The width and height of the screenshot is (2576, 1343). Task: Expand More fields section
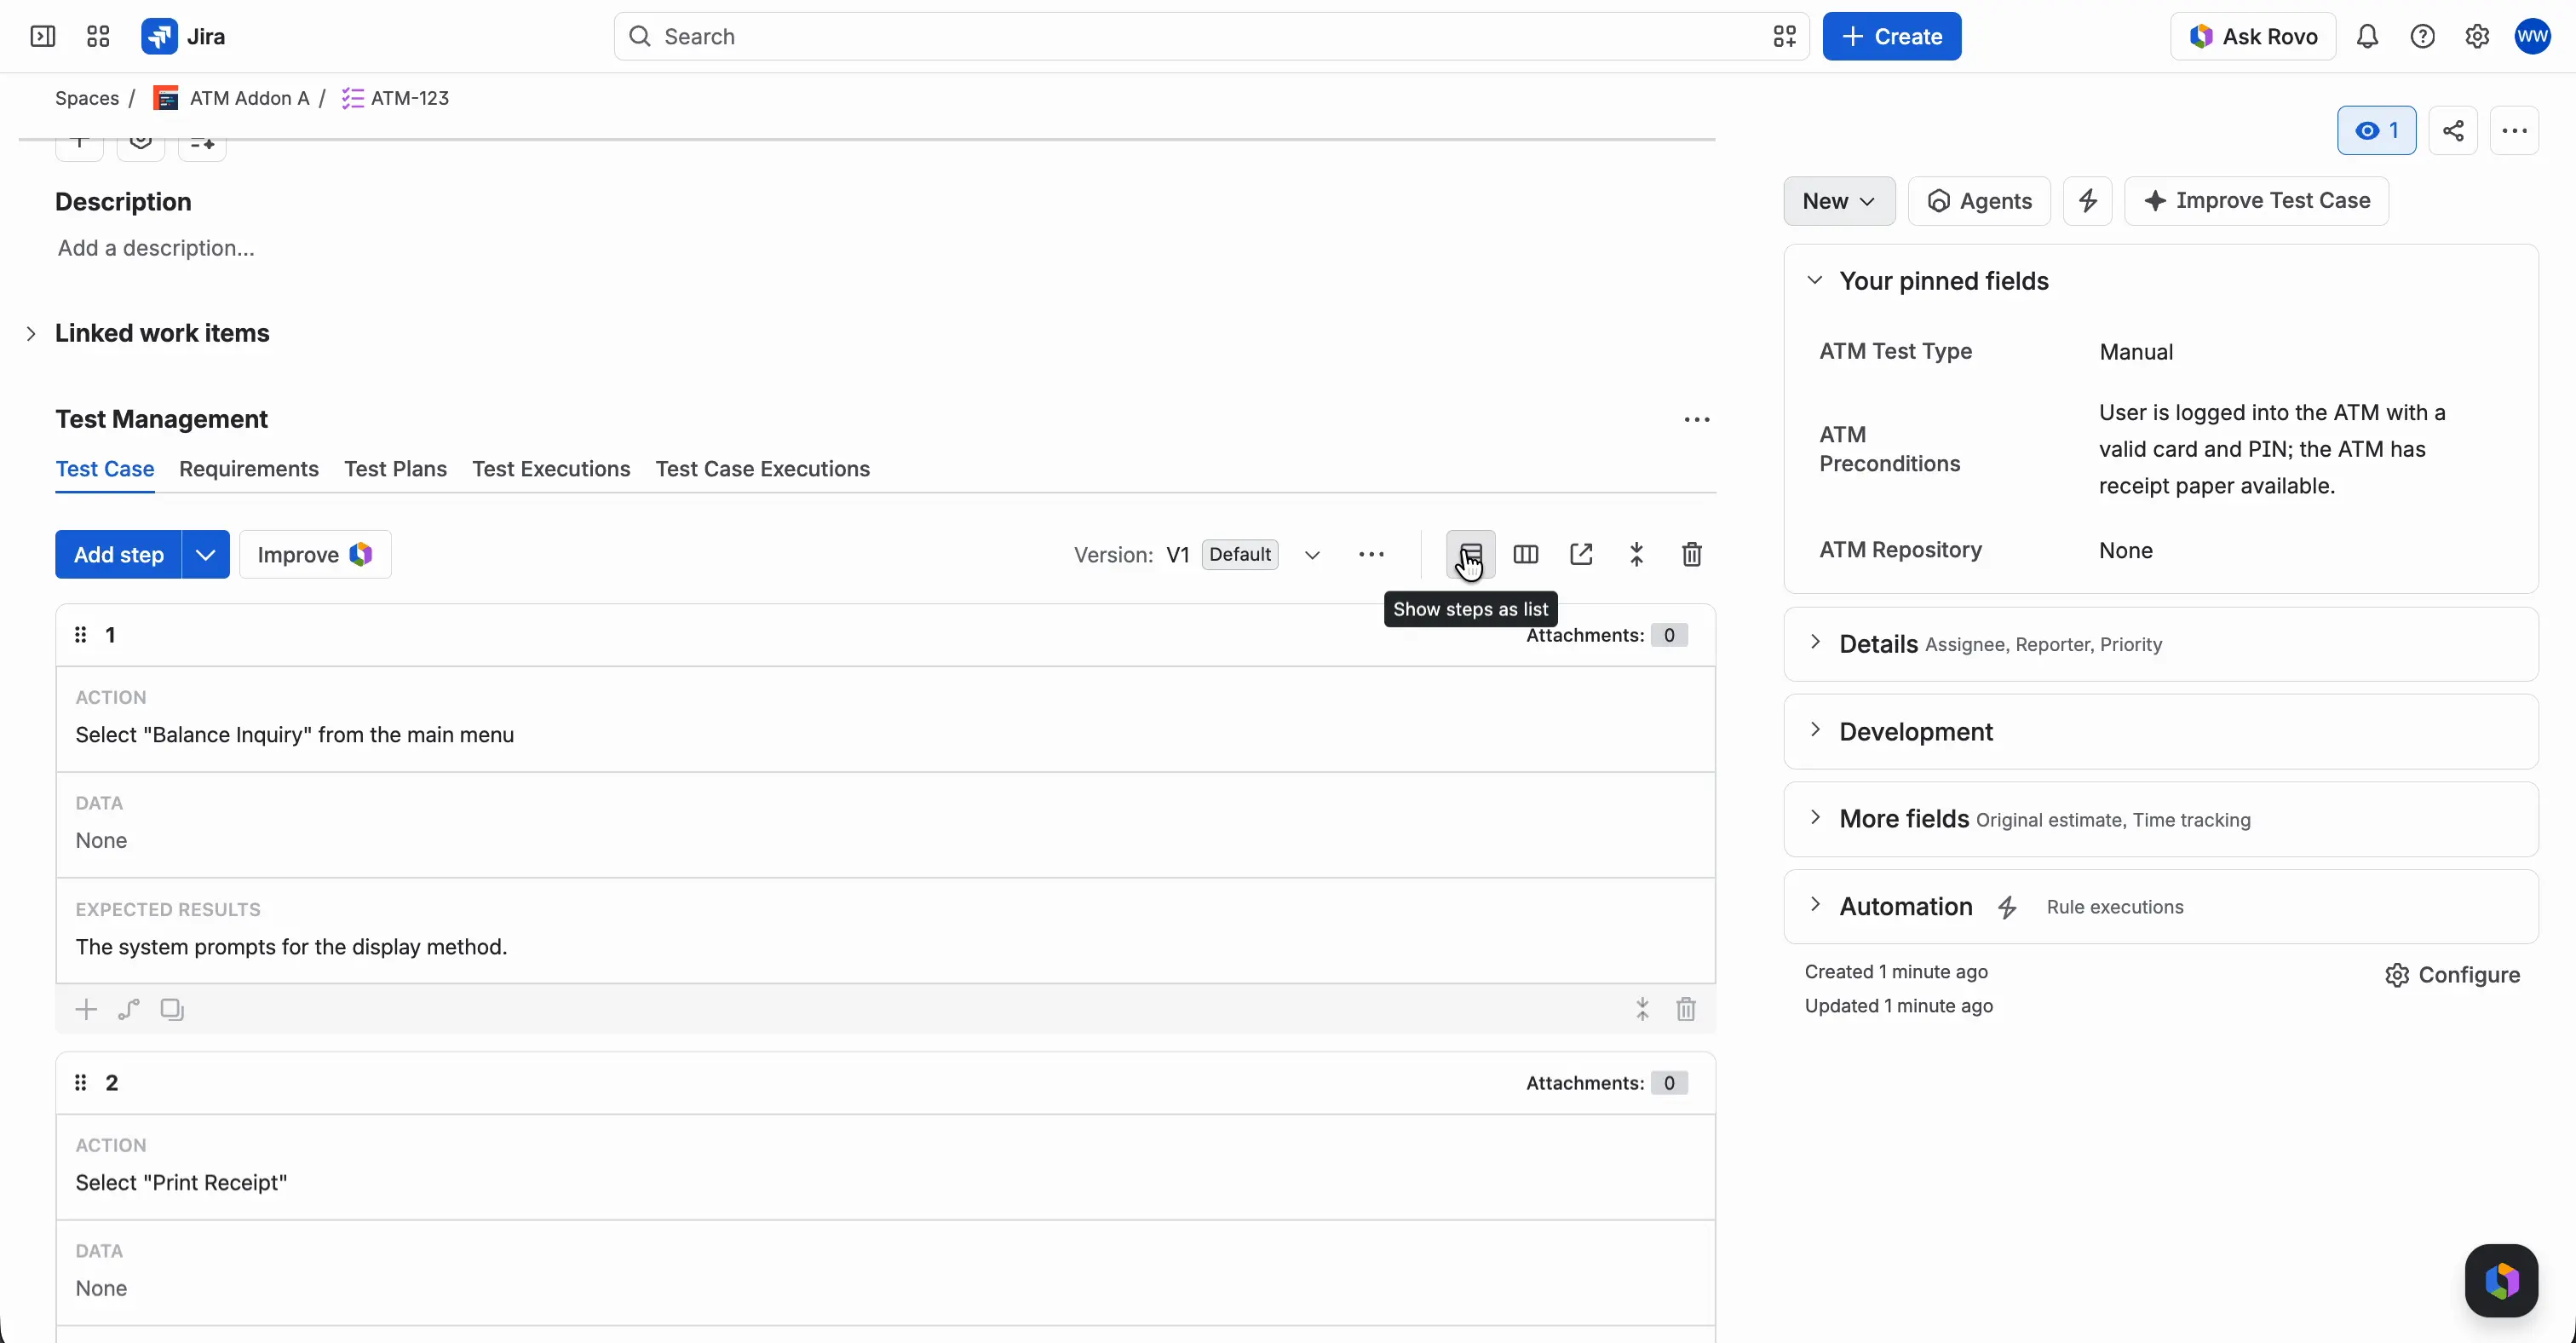click(x=1815, y=818)
